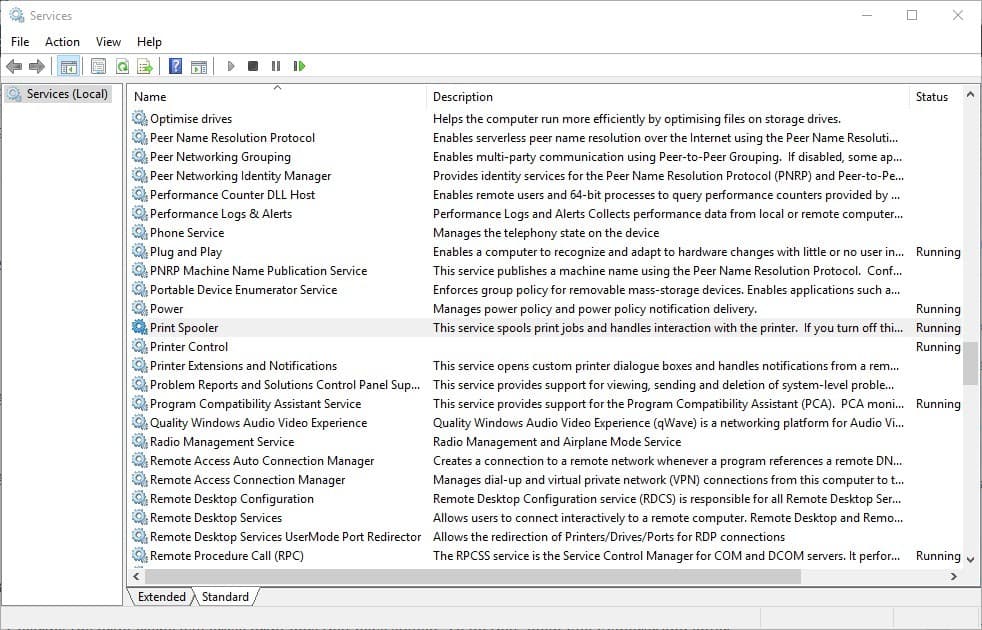Image resolution: width=982 pixels, height=630 pixels.
Task: Click the Refresh toolbar icon
Action: click(122, 66)
